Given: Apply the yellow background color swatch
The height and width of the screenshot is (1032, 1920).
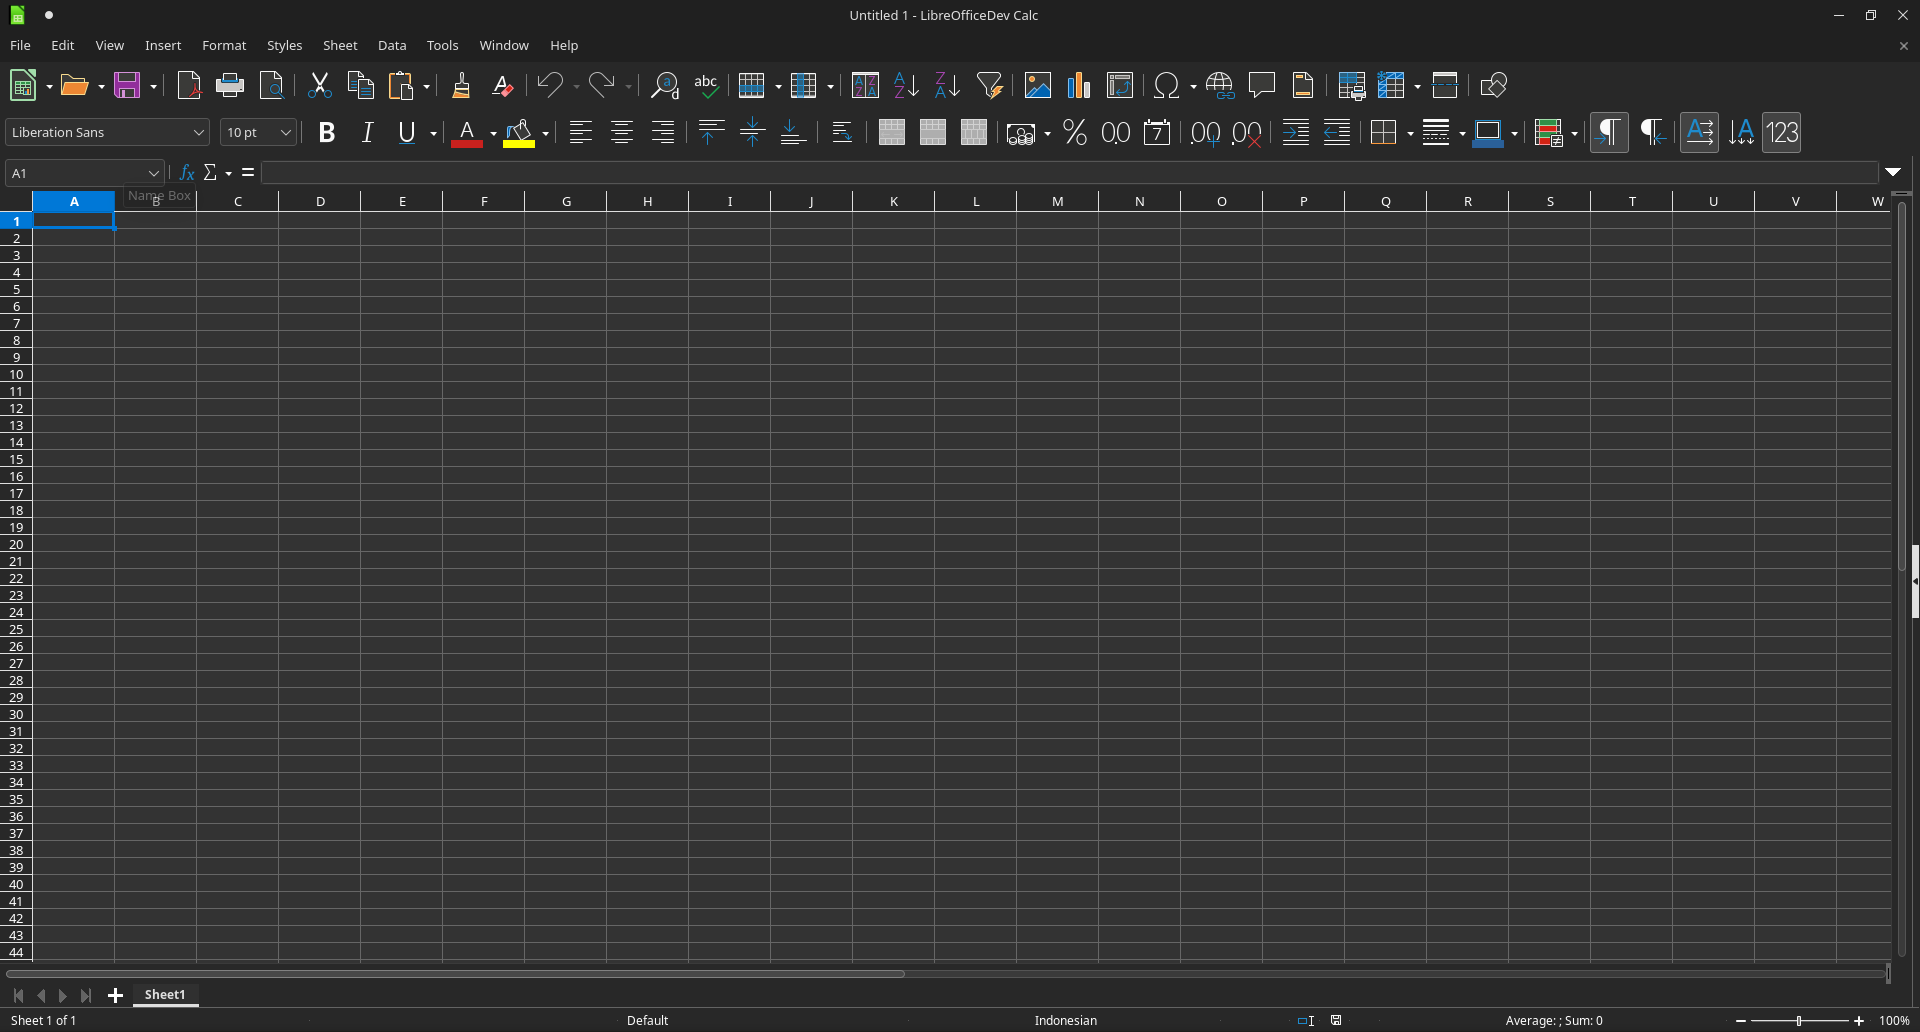Looking at the screenshot, I should click(x=519, y=133).
